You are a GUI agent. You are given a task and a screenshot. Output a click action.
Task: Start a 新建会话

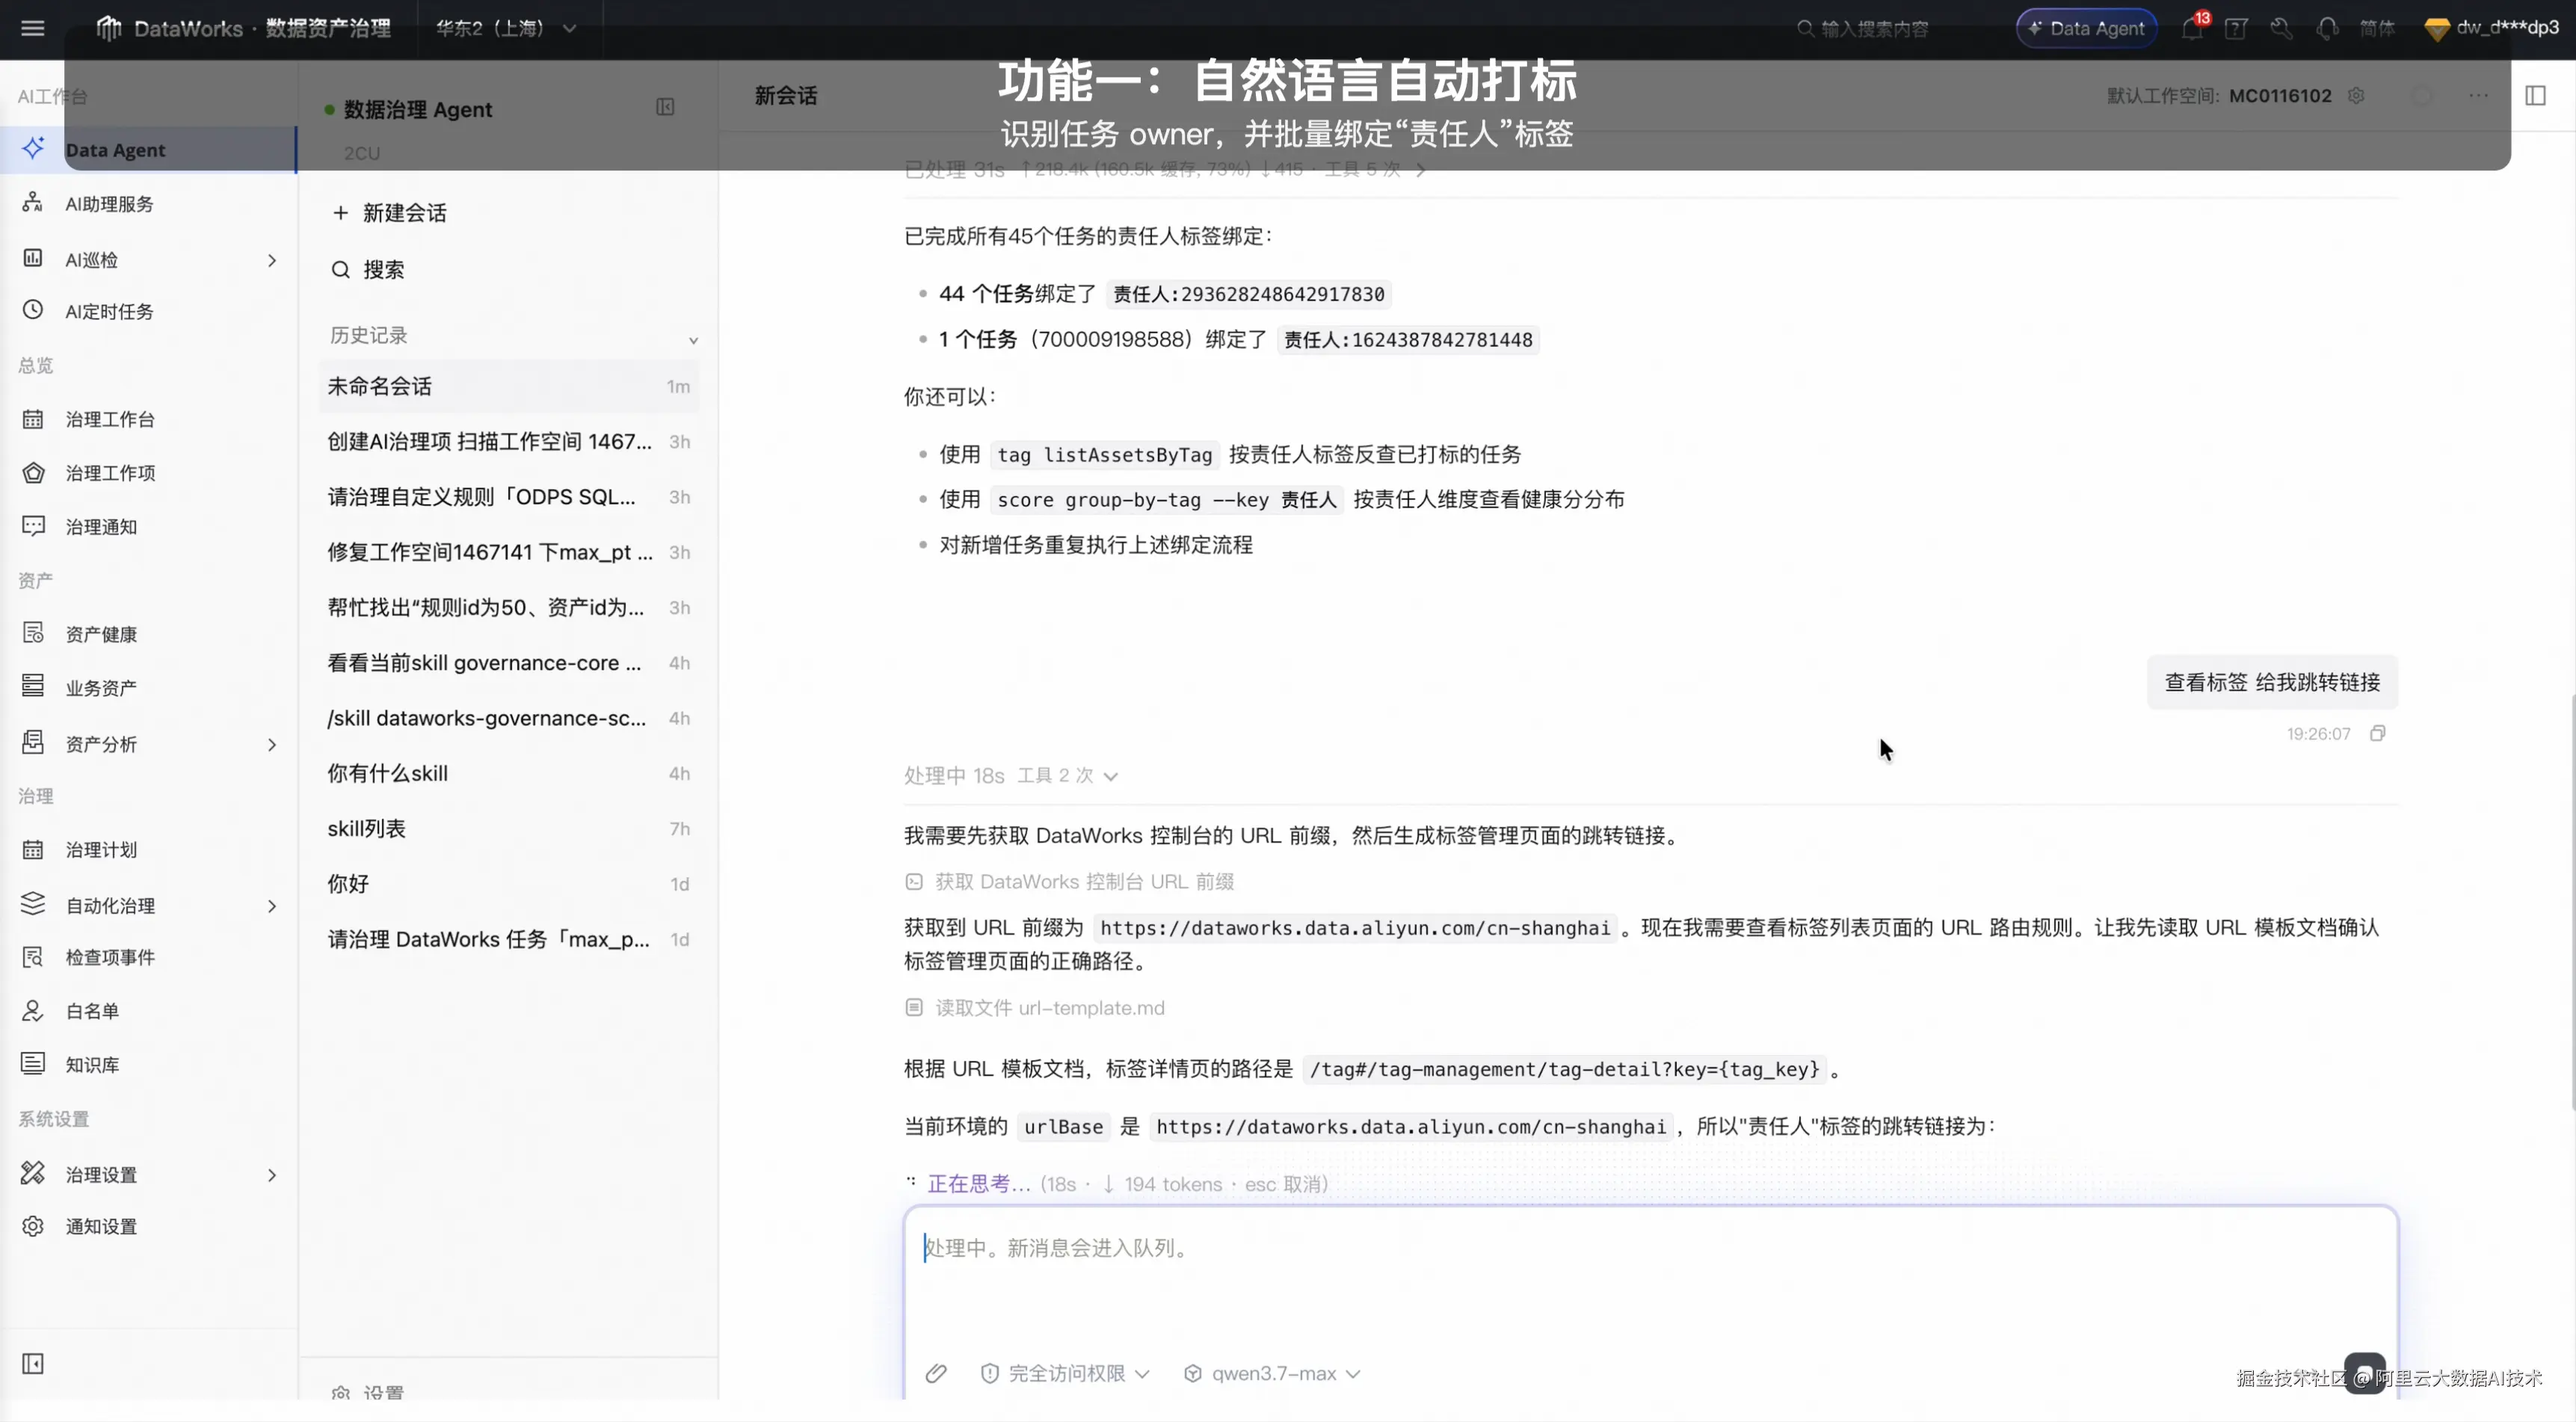390,213
